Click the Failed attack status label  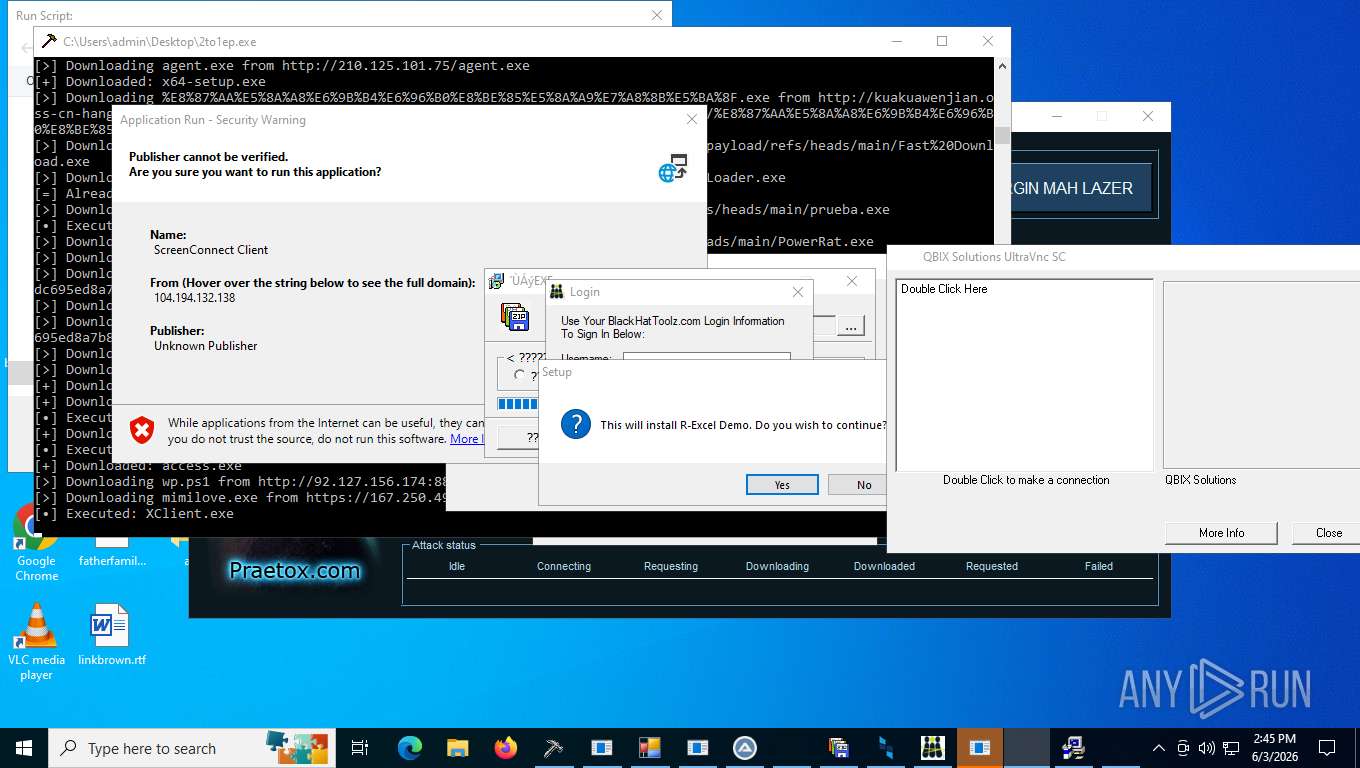pos(1099,566)
